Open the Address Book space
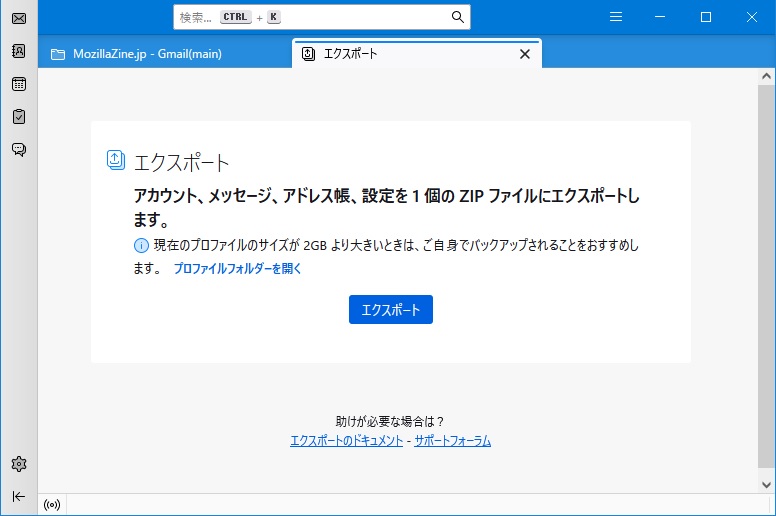This screenshot has height=516, width=776. pyautogui.click(x=18, y=51)
